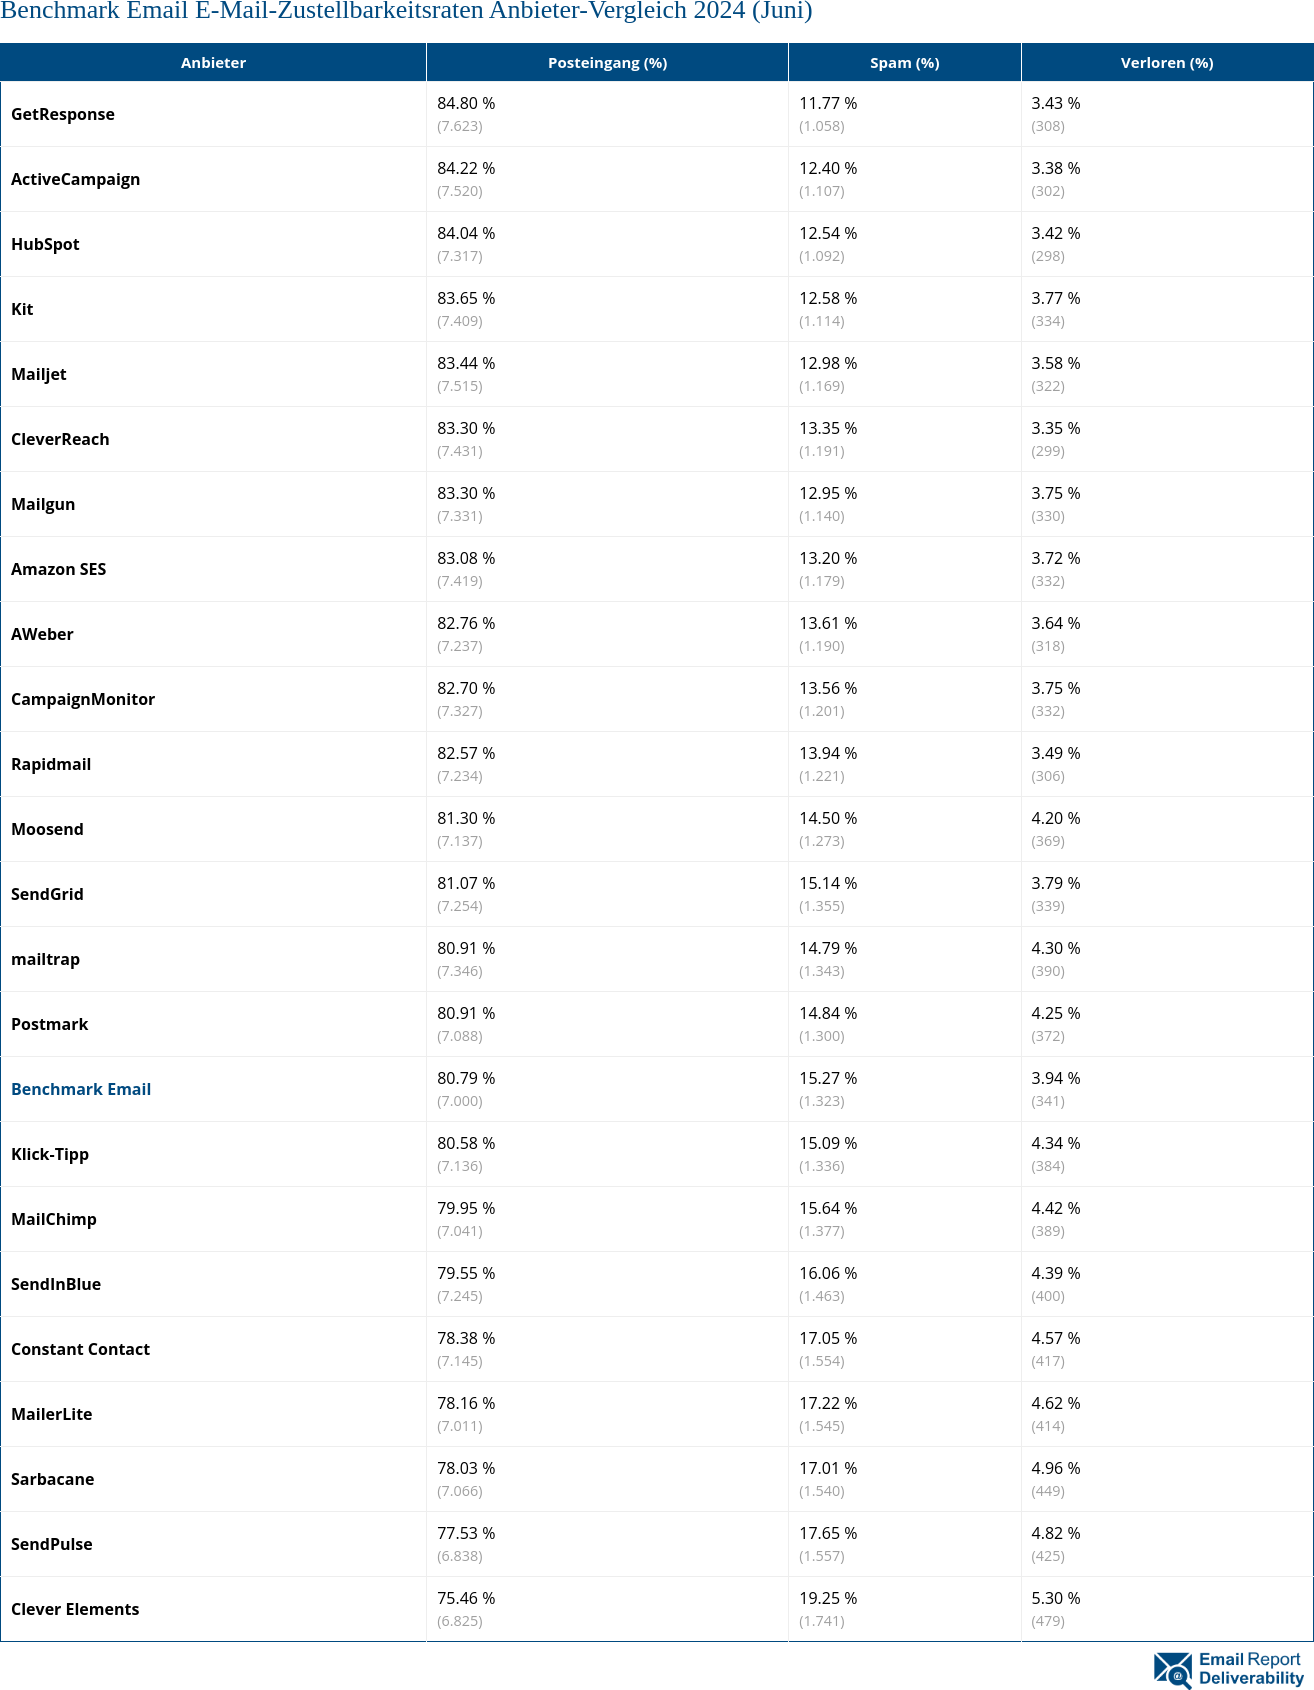Click the Amazon SES provider name
This screenshot has width=1314, height=1690.
pos(58,569)
